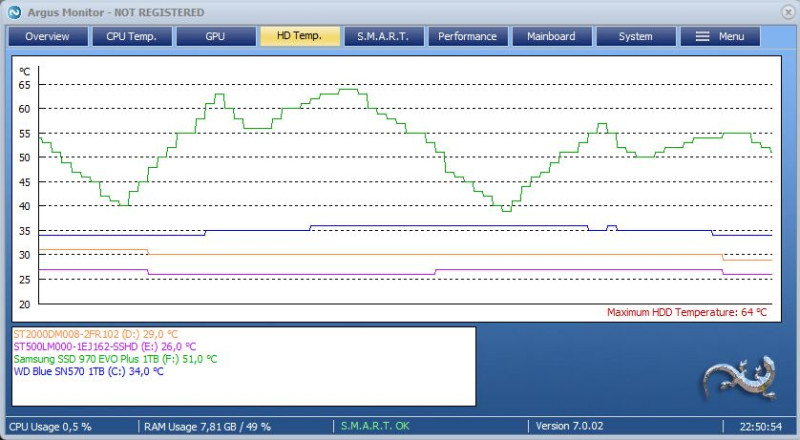The image size is (800, 440).
Task: Click the S.M.A.R.T. OK status indicator
Action: click(375, 426)
